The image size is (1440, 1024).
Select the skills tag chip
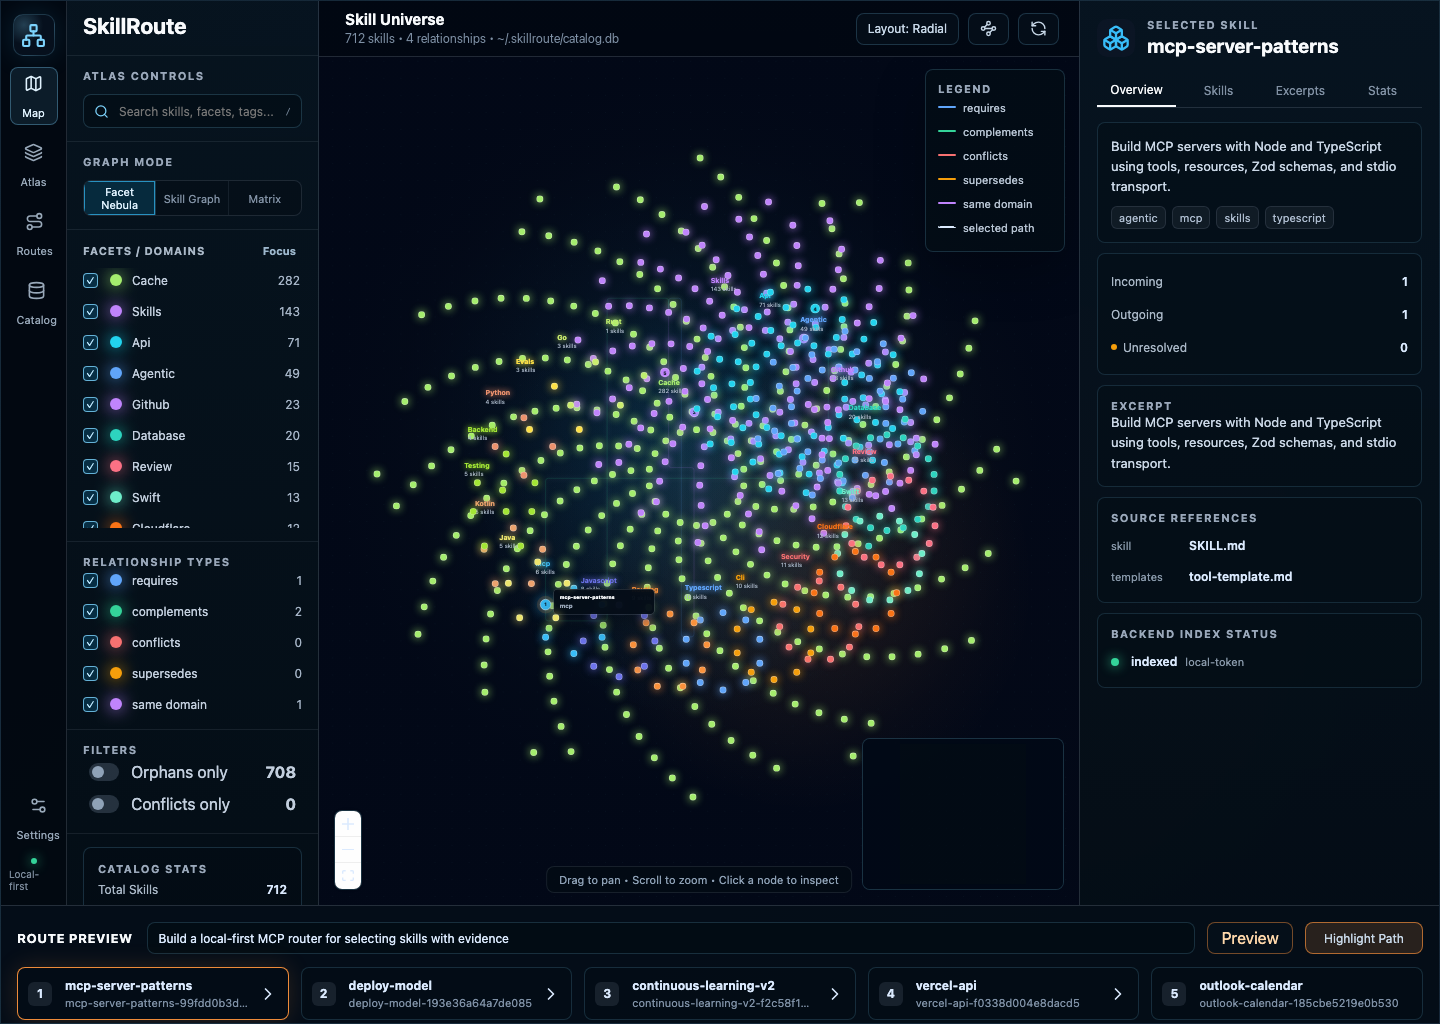pos(1237,218)
